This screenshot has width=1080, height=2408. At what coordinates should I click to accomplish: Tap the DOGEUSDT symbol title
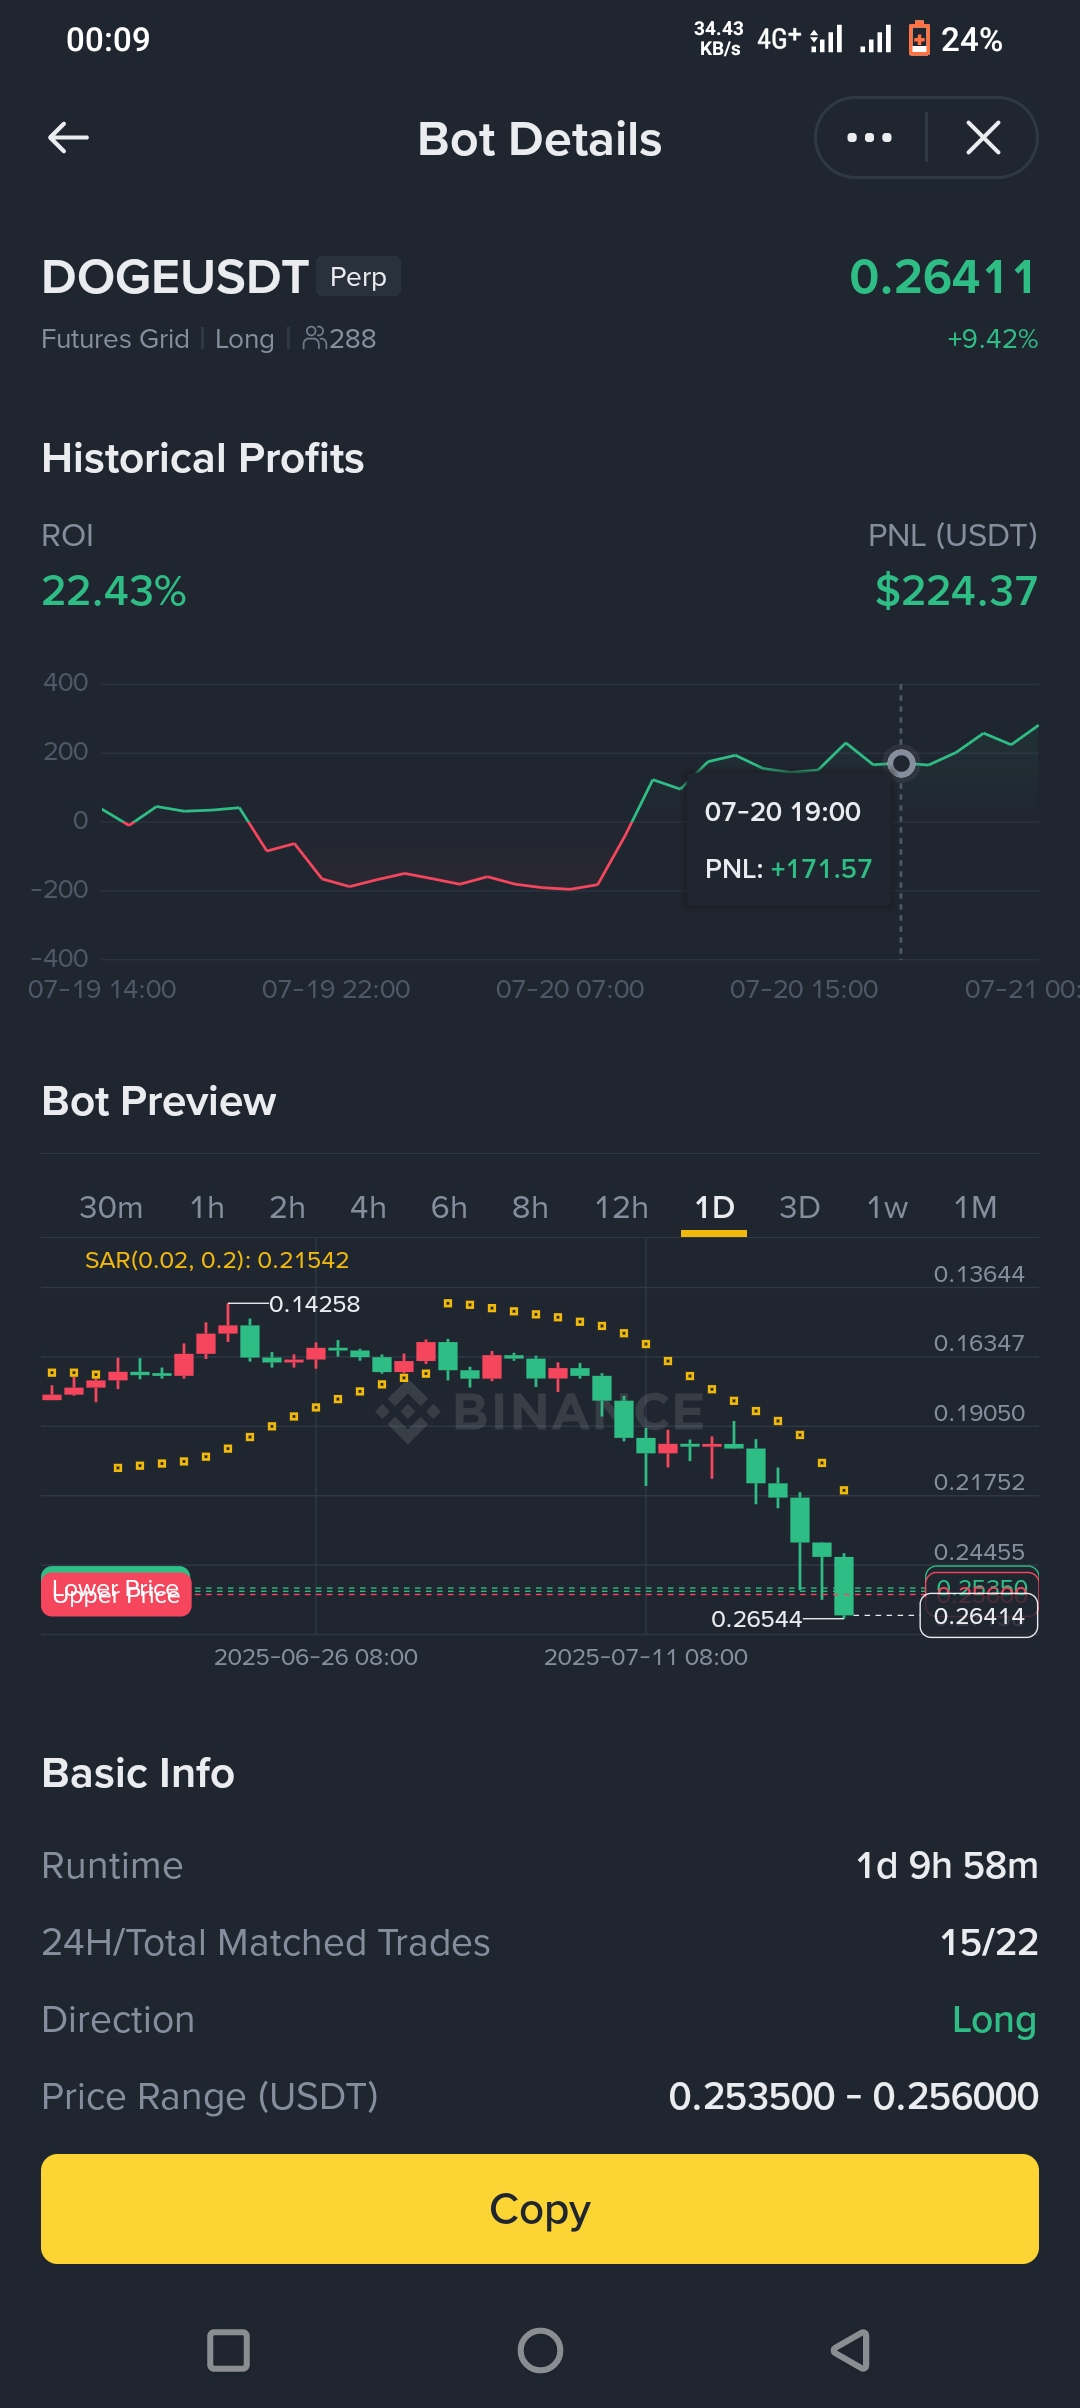pyautogui.click(x=174, y=277)
